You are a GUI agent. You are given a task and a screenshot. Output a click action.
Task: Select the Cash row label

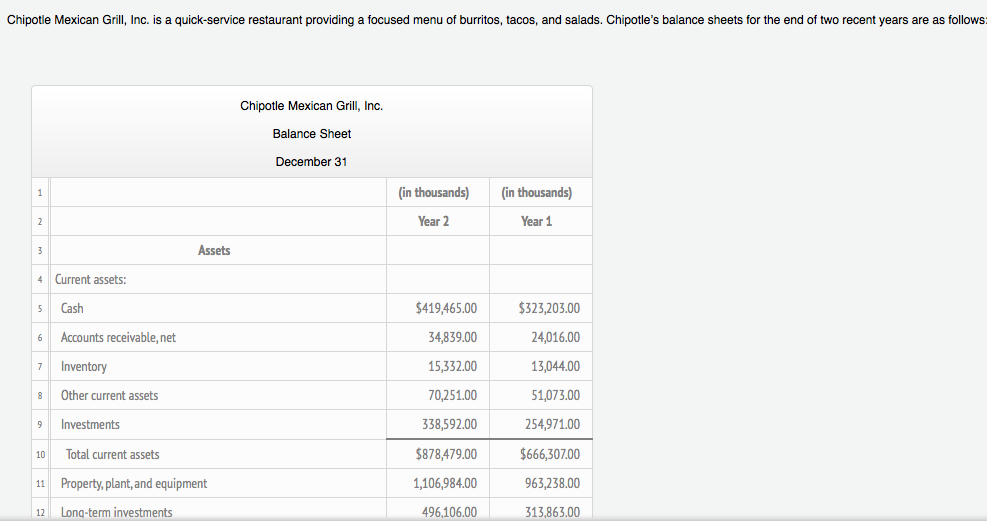pos(72,308)
